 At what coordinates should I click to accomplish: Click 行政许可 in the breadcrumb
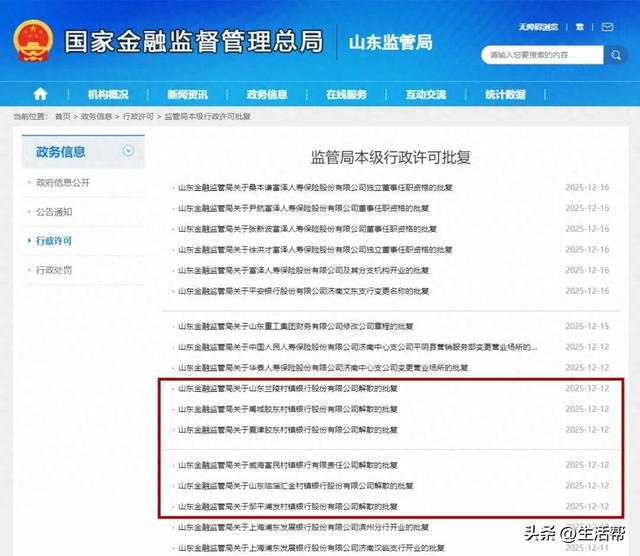coord(138,116)
